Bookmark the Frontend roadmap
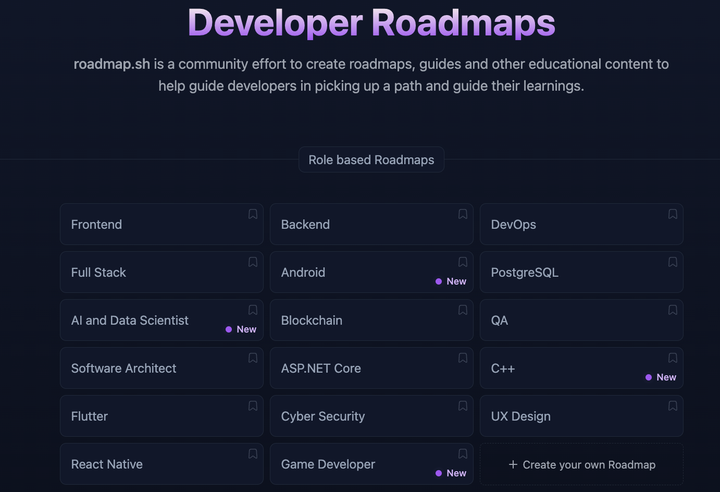This screenshot has width=720, height=492. (x=253, y=214)
